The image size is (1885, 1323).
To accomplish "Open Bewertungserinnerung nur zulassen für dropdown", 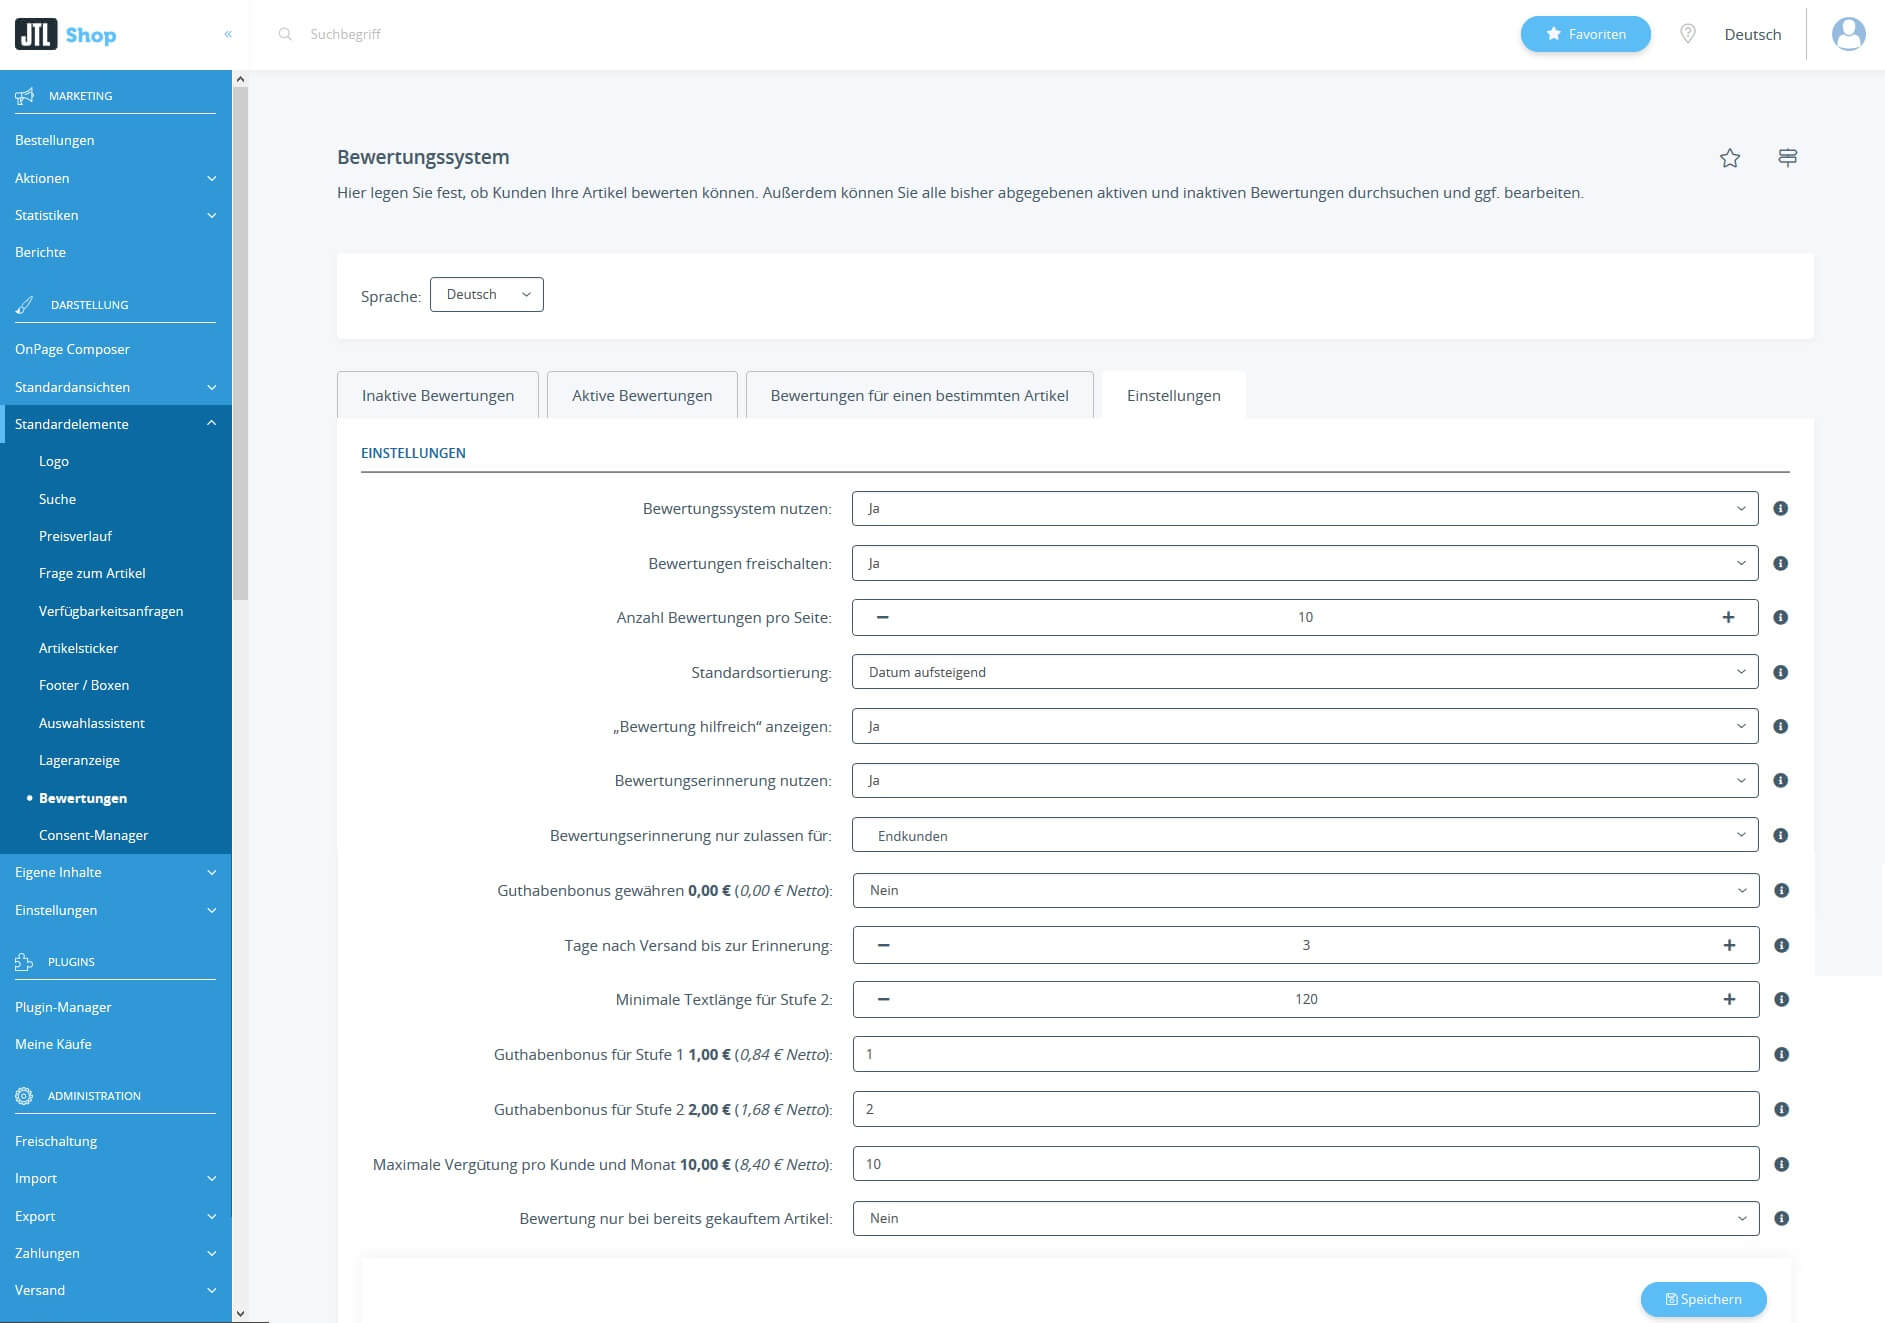I will click(1305, 835).
